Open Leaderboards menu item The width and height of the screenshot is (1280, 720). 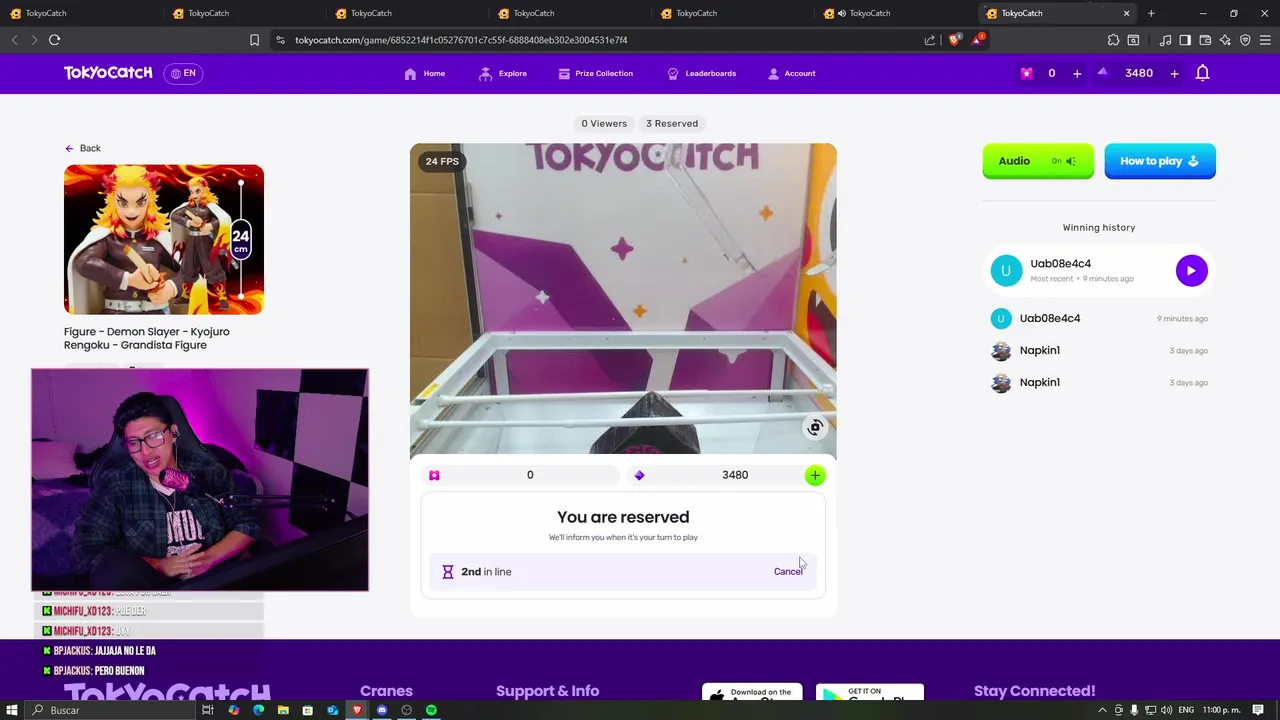pos(701,73)
